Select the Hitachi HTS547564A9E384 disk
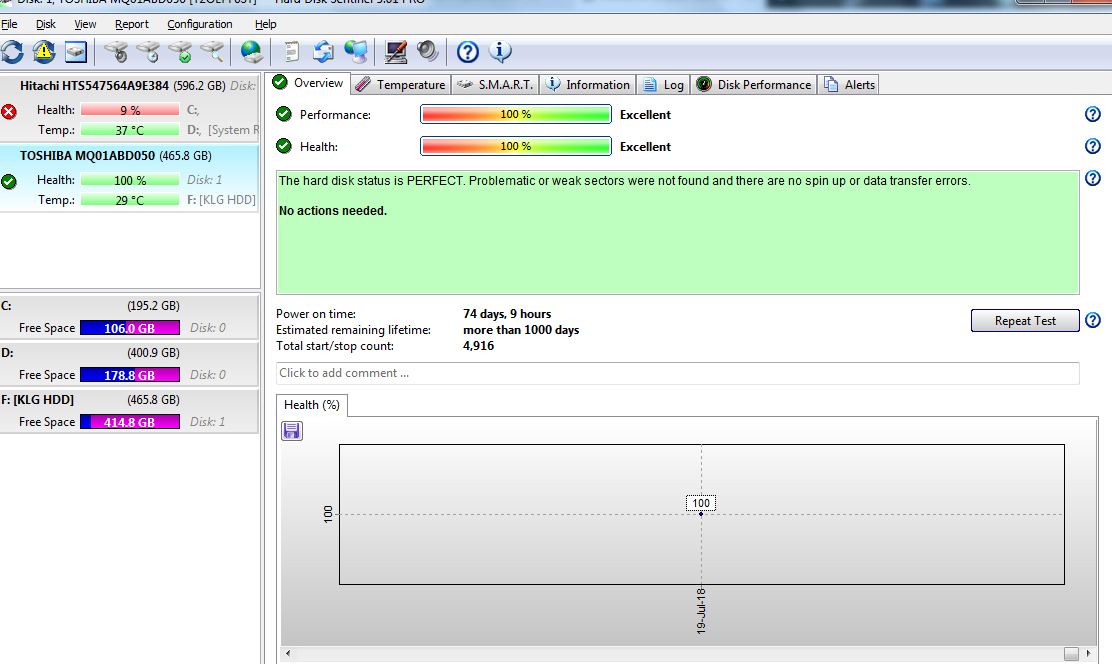This screenshot has width=1112, height=664. tap(94, 86)
